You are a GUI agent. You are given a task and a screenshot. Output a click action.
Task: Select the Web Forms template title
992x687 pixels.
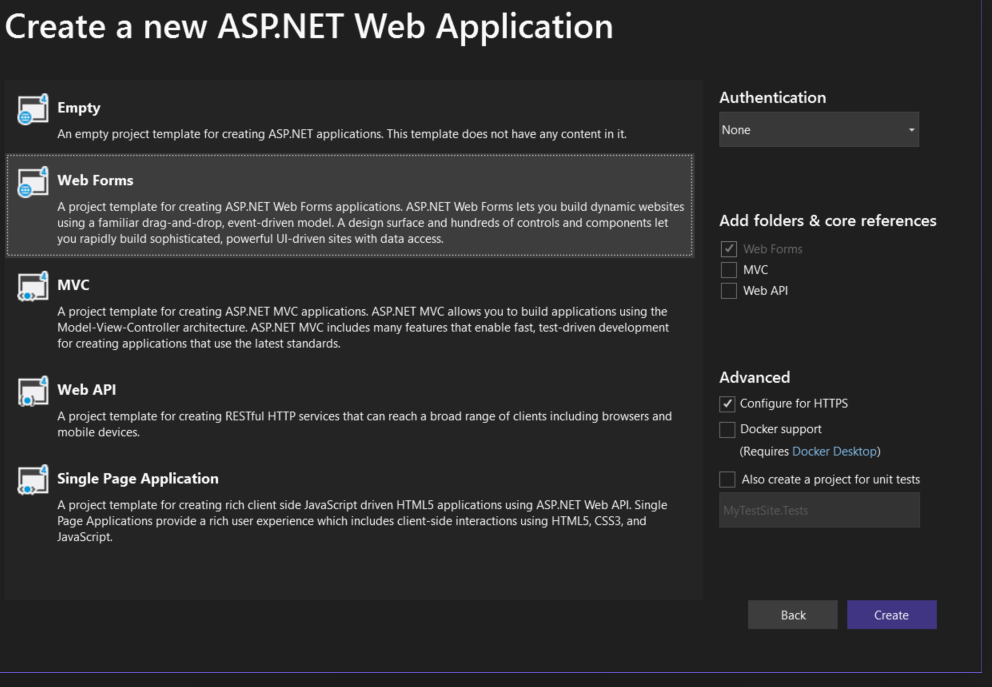[95, 180]
